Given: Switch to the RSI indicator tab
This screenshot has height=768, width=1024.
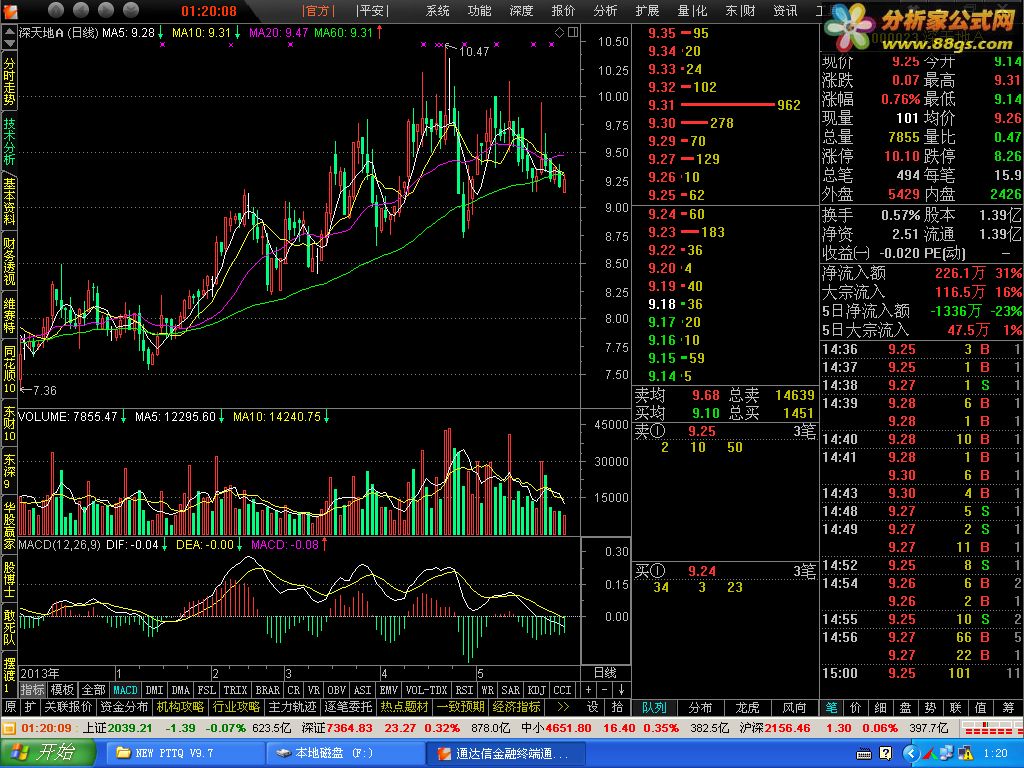Looking at the screenshot, I should (464, 690).
